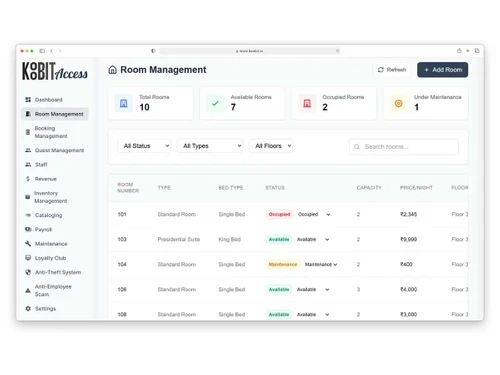This screenshot has height=375, width=500.
Task: Click the Booking Management sidebar icon
Action: [28, 132]
